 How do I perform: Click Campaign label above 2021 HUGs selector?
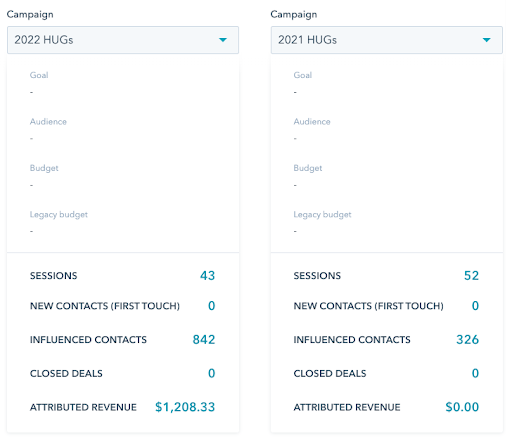point(294,15)
